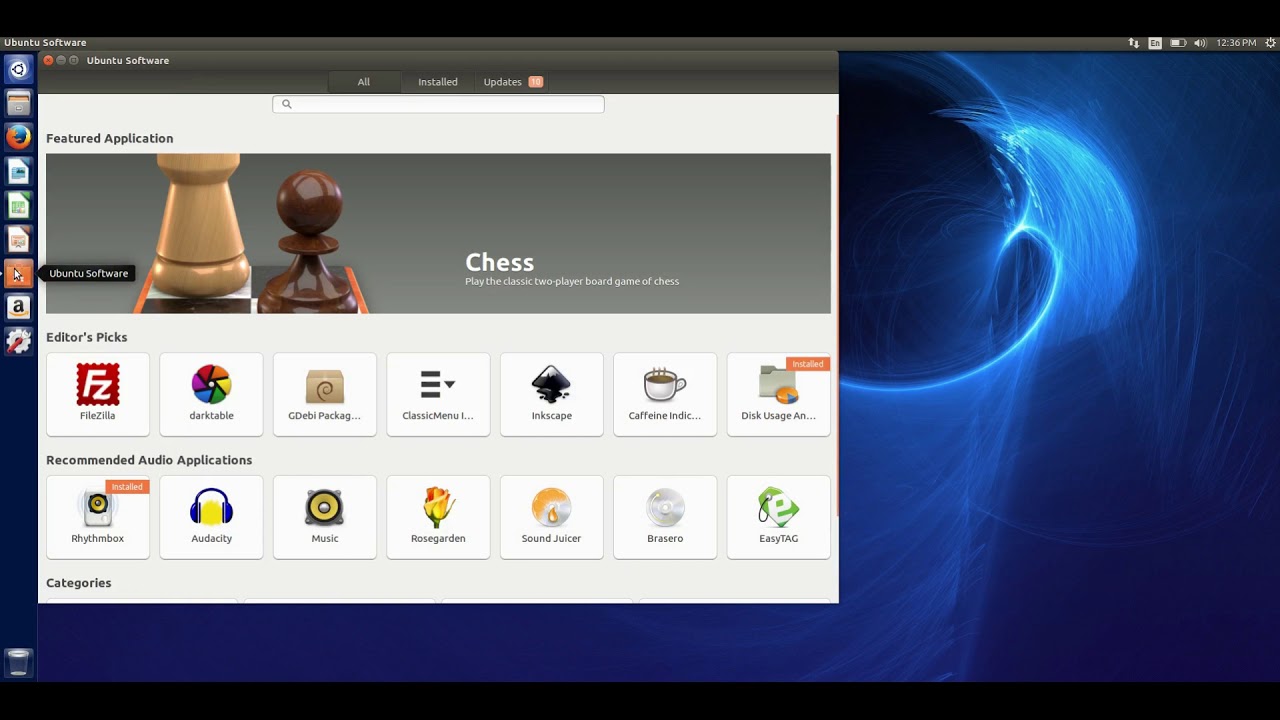Open the network indicator in top panel
The height and width of the screenshot is (720, 1280).
pyautogui.click(x=1133, y=43)
